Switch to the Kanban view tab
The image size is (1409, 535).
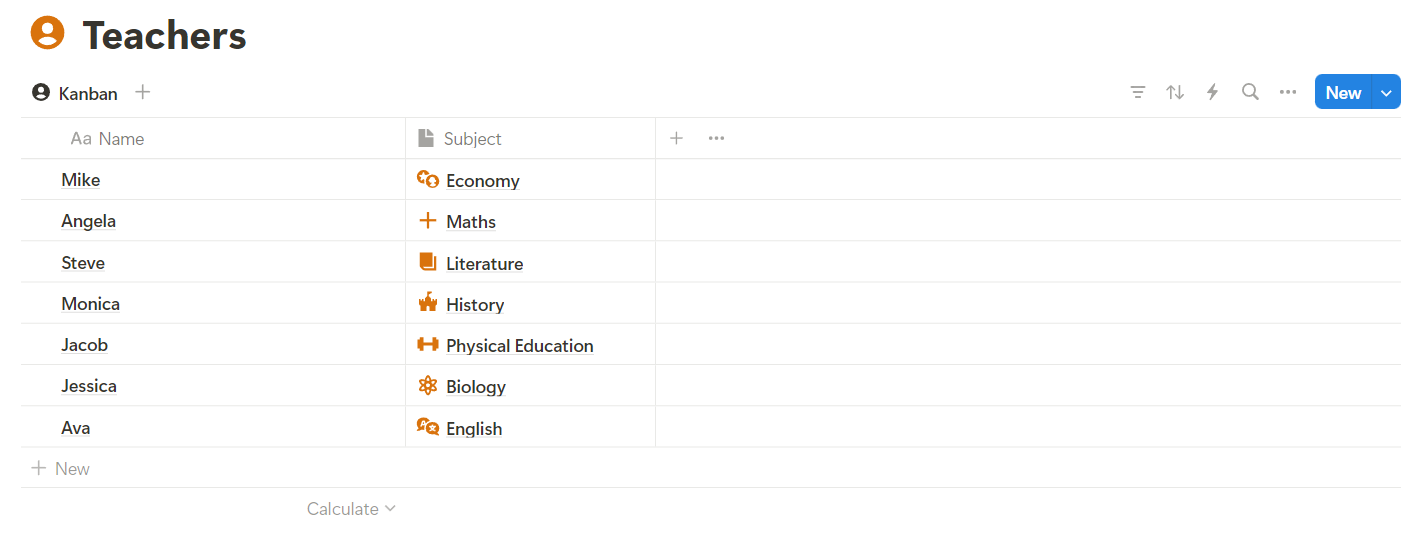76,93
